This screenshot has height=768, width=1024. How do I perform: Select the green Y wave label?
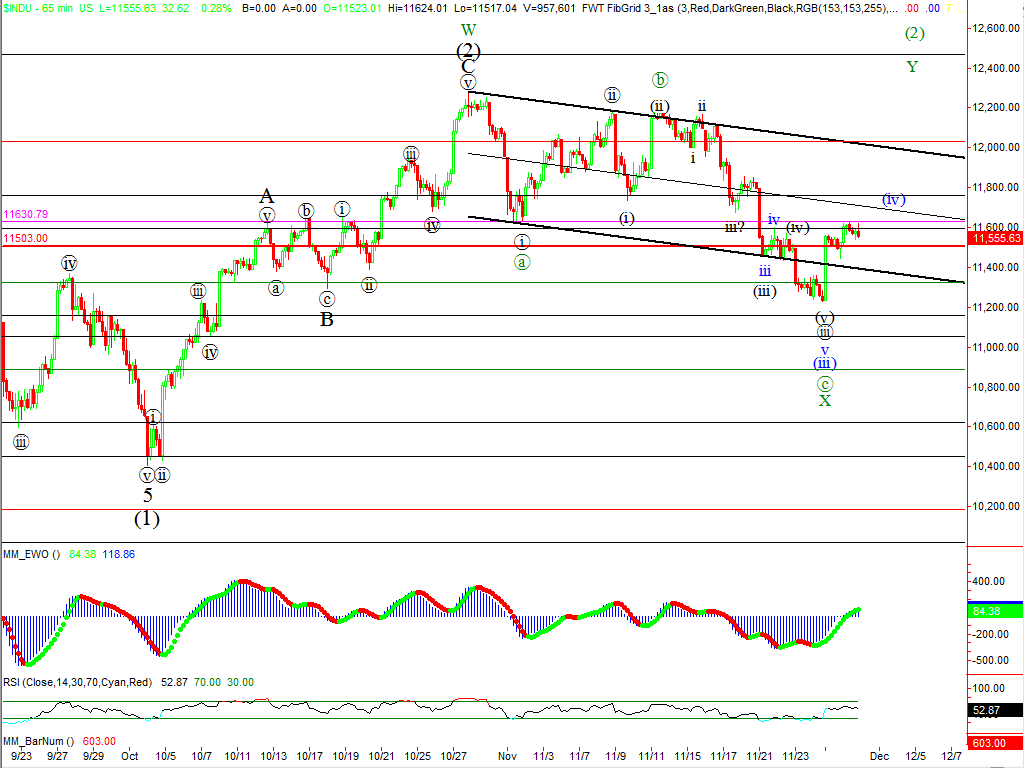pos(912,67)
